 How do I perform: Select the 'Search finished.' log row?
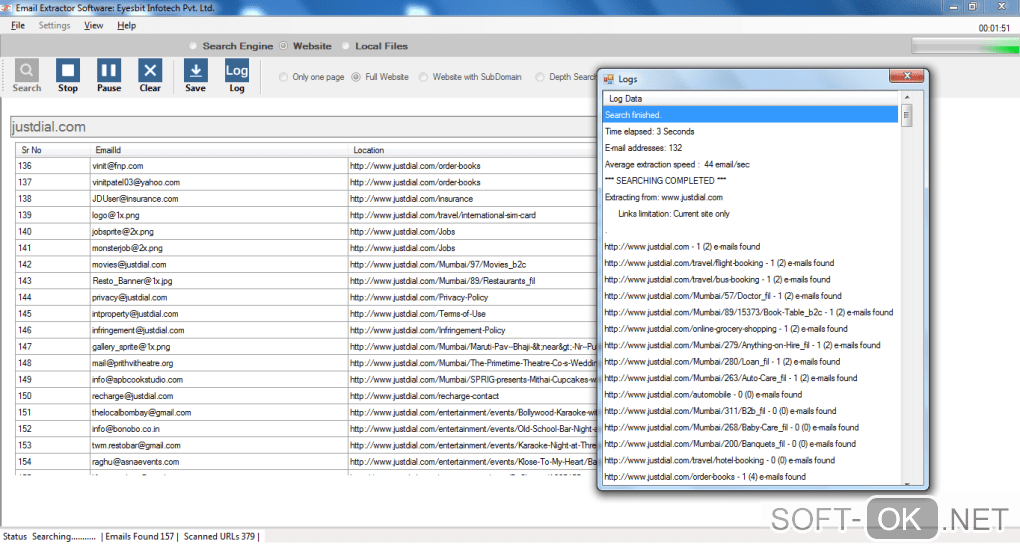[751, 115]
